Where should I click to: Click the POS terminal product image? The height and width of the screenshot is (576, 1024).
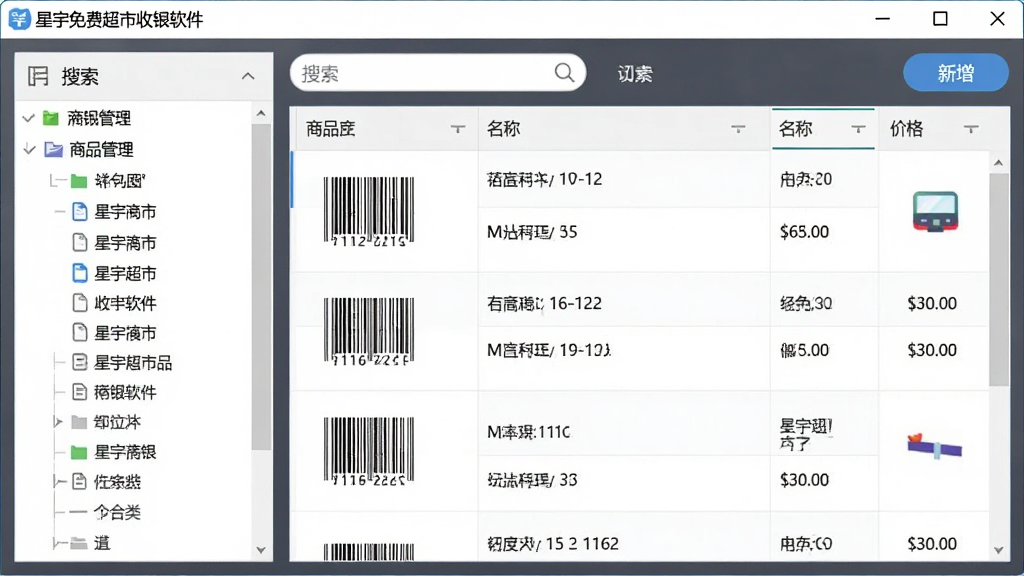coord(935,212)
